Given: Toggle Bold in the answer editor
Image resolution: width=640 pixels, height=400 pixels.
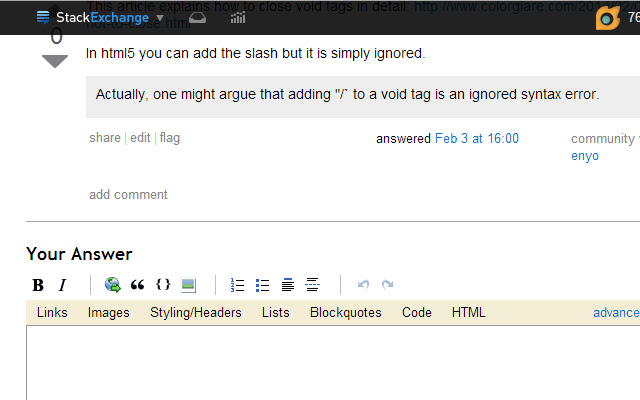Looking at the screenshot, I should point(38,285).
